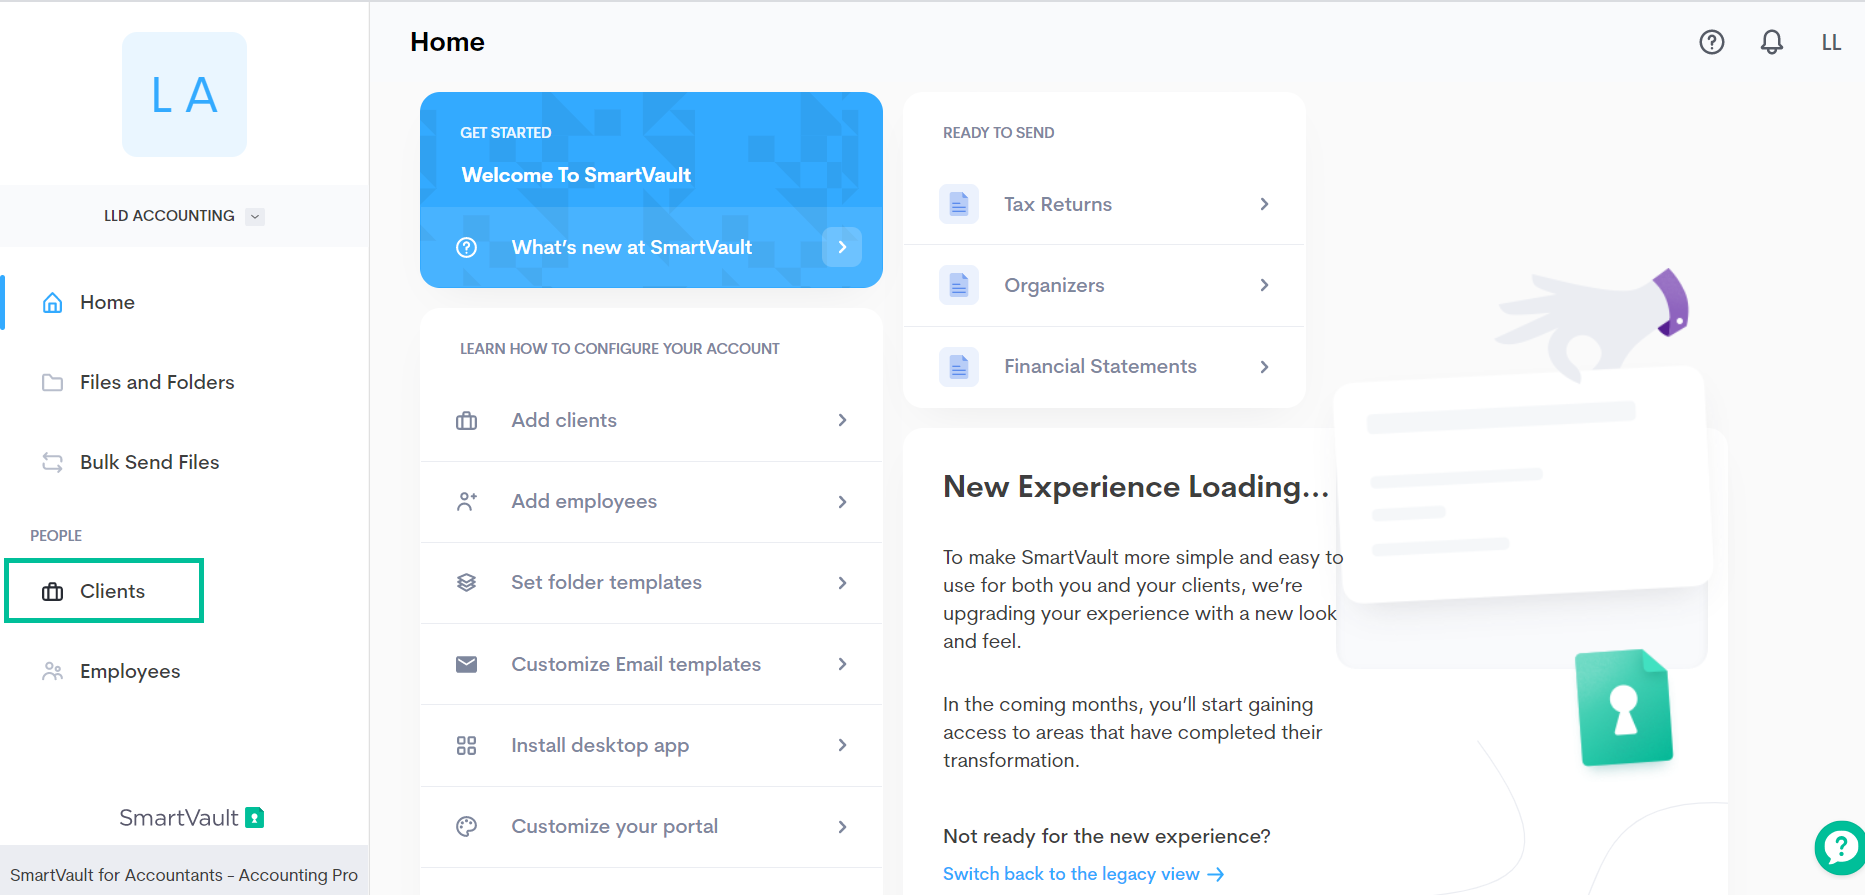
Task: Click the green keyhole SmartVault file graphic
Action: [1624, 708]
